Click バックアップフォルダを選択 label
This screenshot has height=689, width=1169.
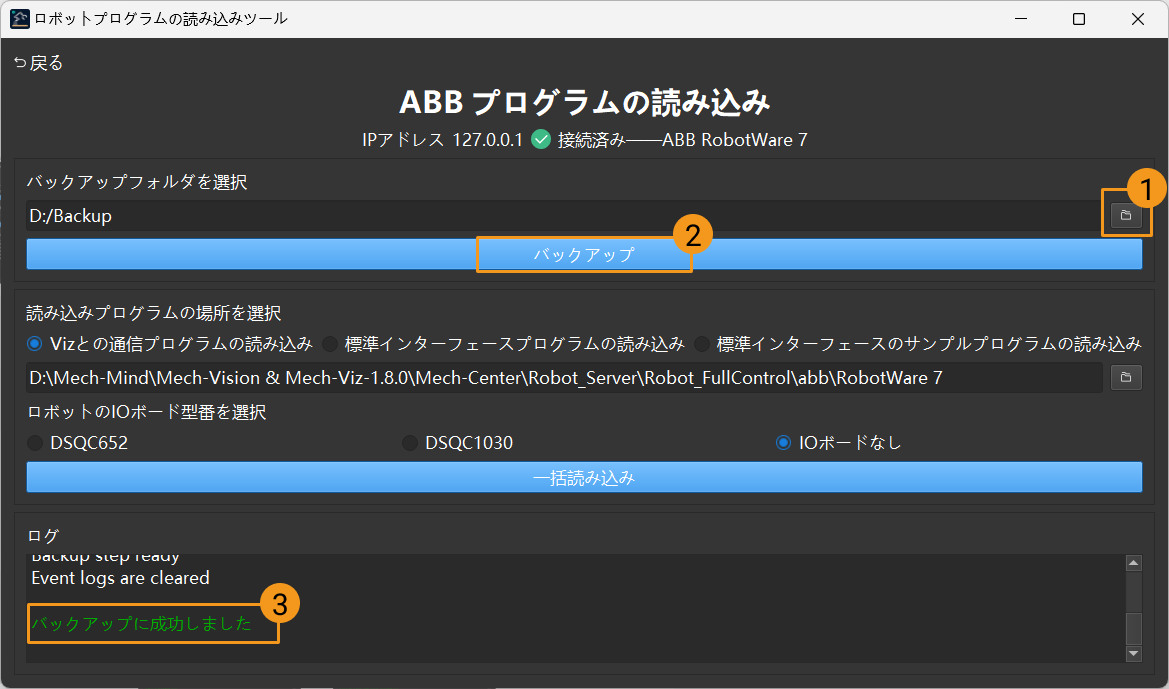coord(136,182)
